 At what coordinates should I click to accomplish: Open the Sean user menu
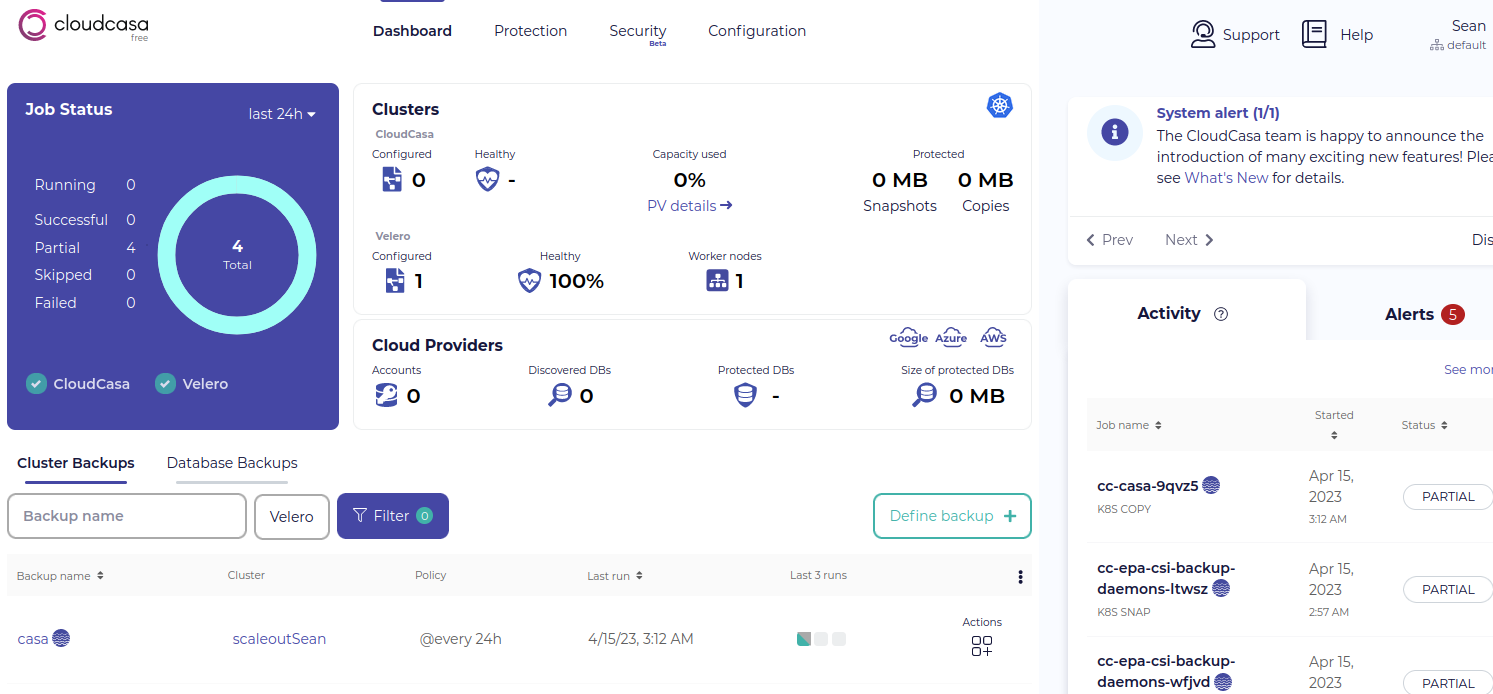[x=1468, y=26]
